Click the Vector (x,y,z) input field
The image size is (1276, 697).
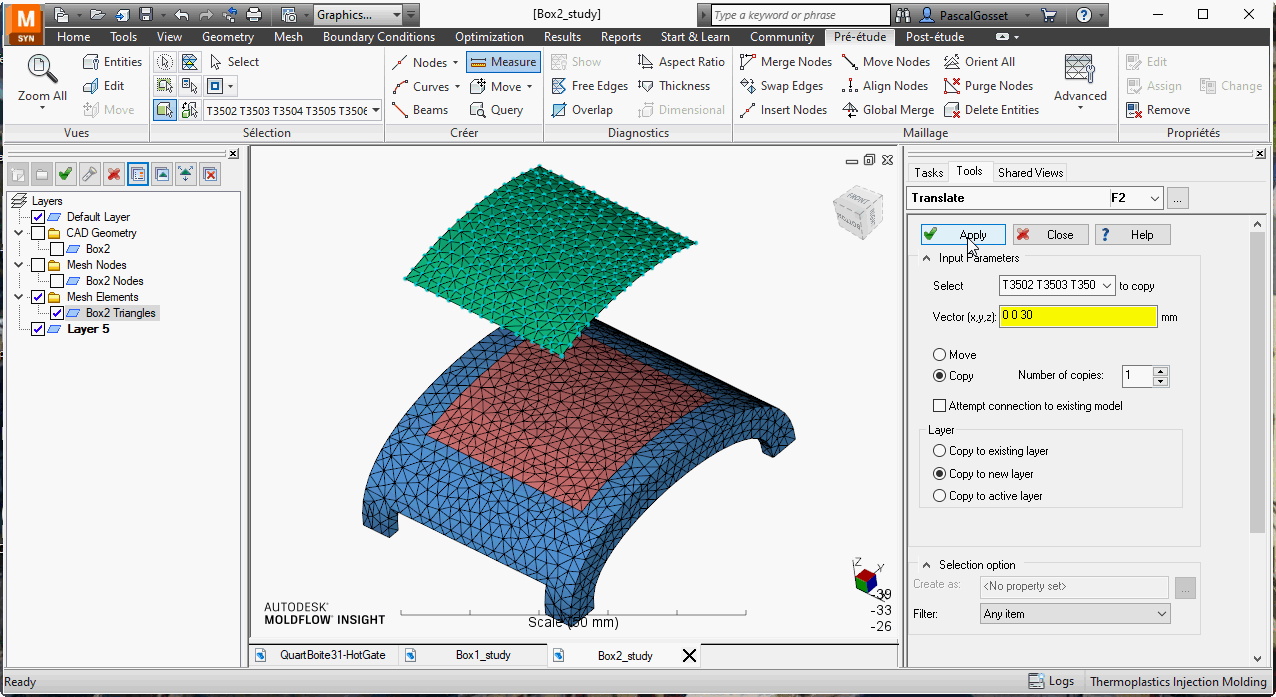[1078, 316]
